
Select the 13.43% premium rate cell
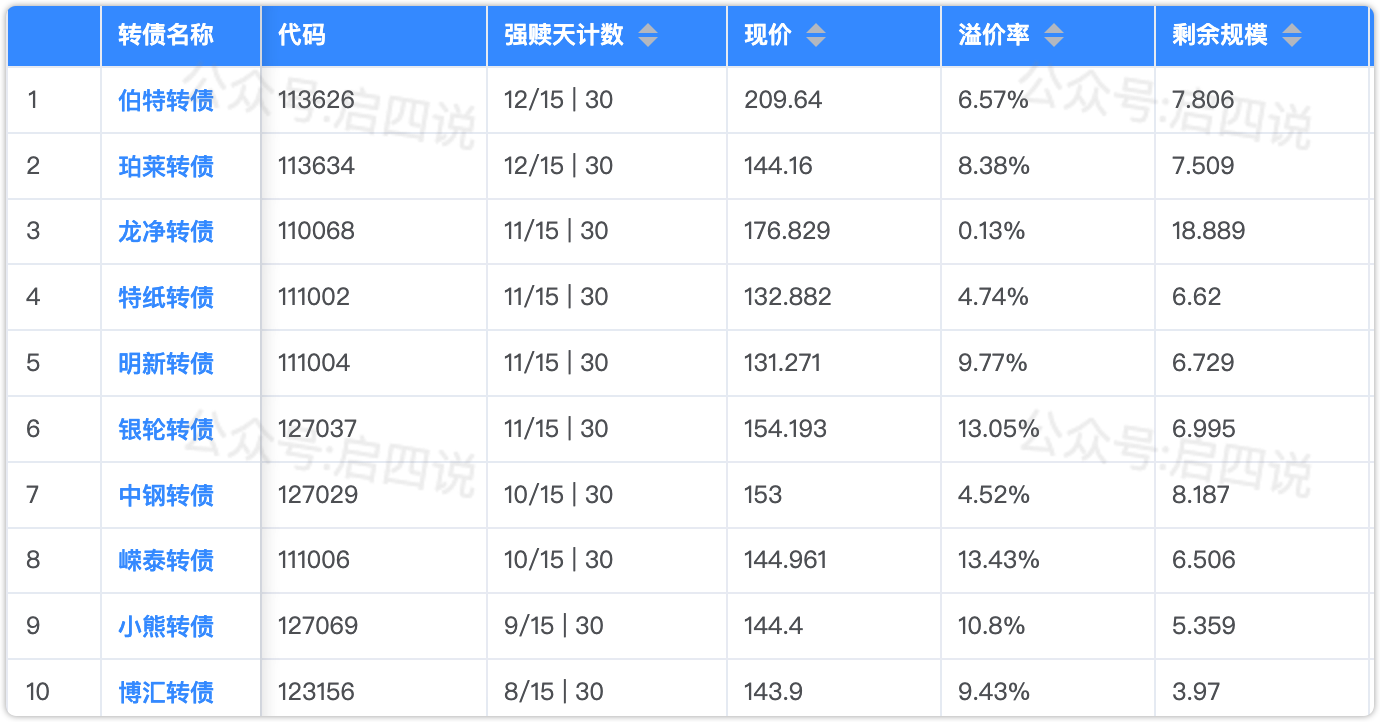[999, 560]
